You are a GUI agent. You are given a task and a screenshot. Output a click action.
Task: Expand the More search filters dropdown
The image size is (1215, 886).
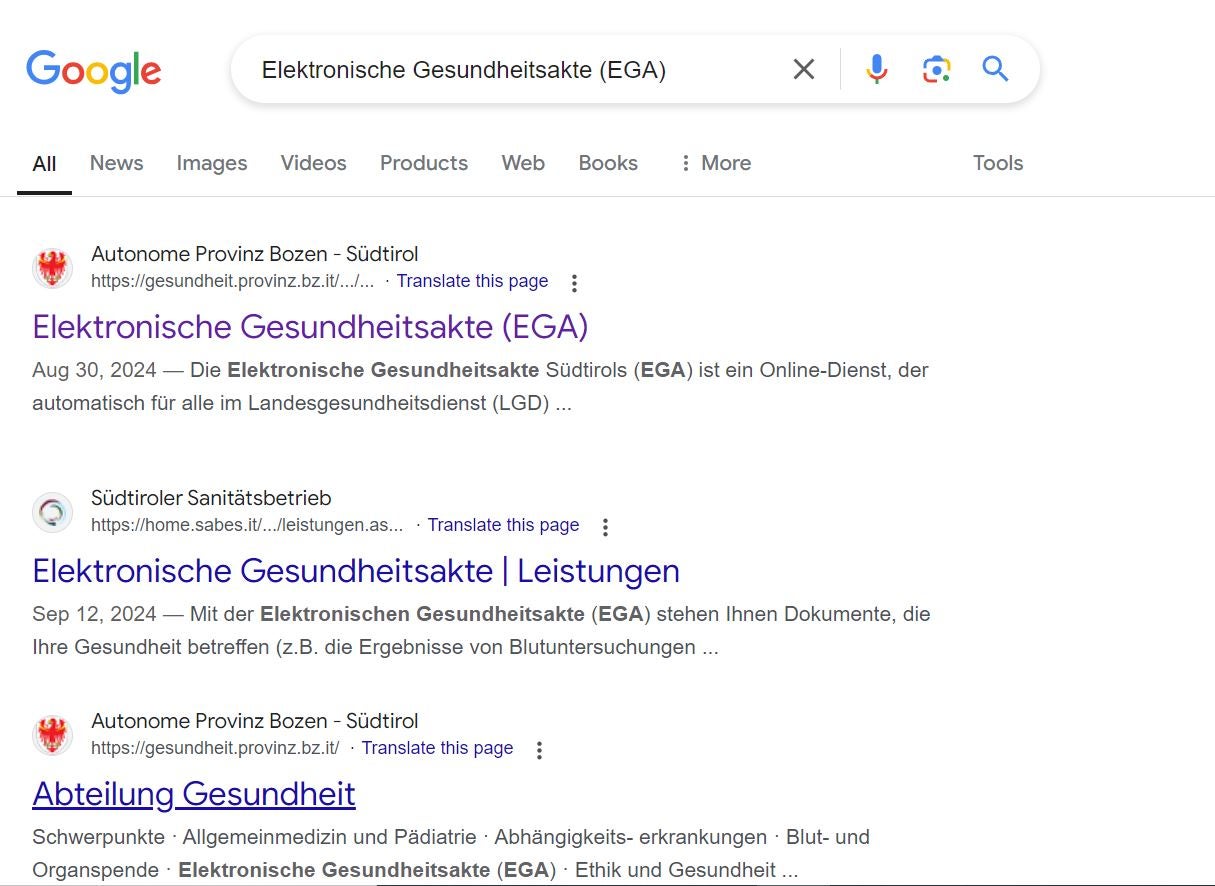pyautogui.click(x=714, y=163)
